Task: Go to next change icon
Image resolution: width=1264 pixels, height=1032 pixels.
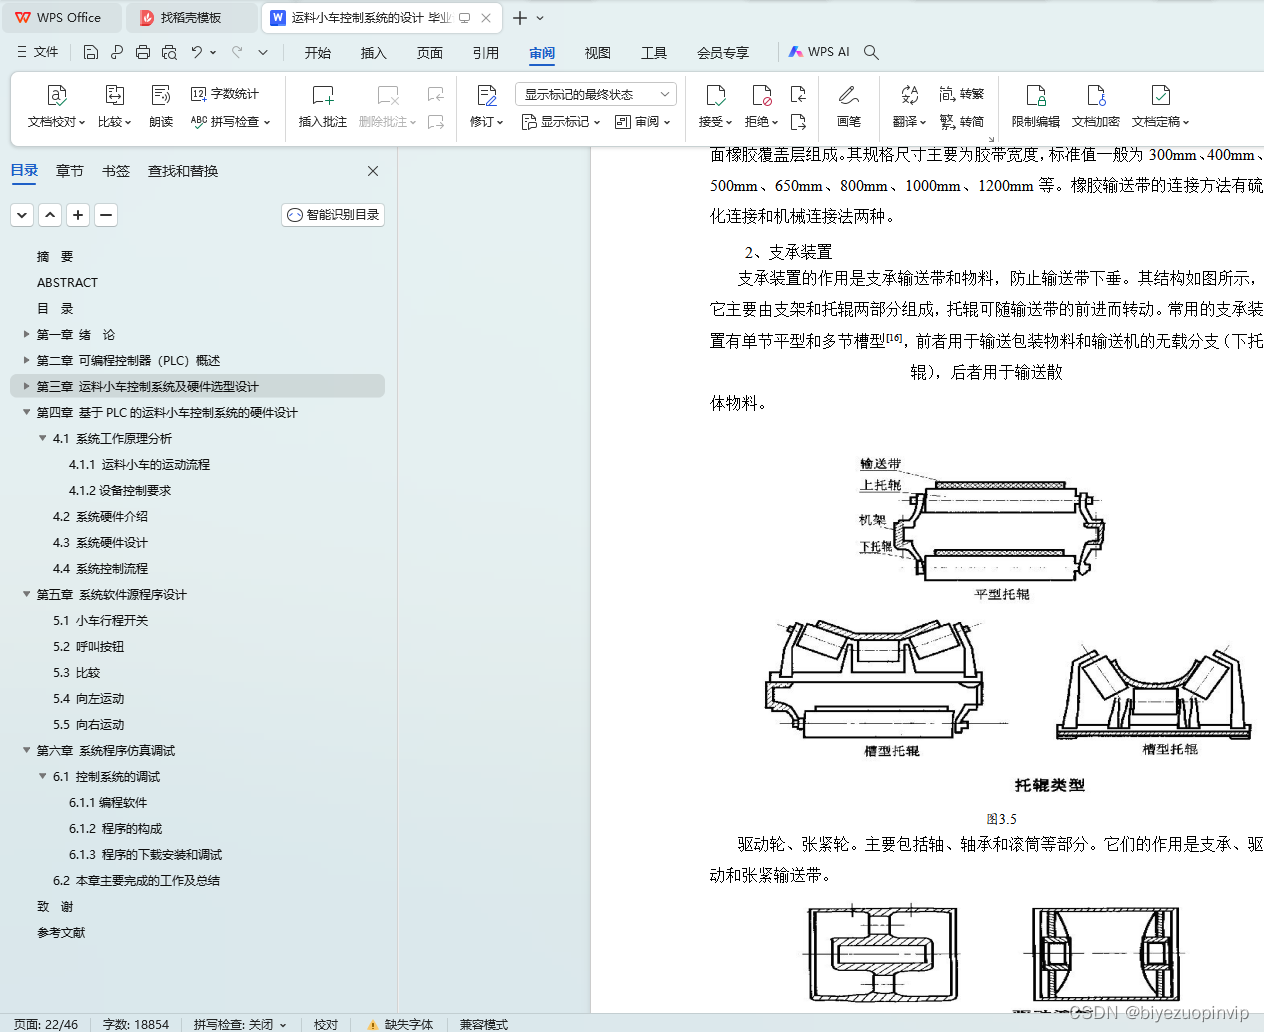Action: 798,122
